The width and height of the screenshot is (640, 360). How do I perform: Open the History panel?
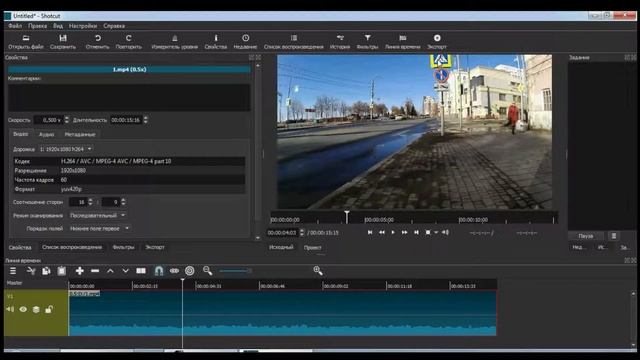pos(340,42)
